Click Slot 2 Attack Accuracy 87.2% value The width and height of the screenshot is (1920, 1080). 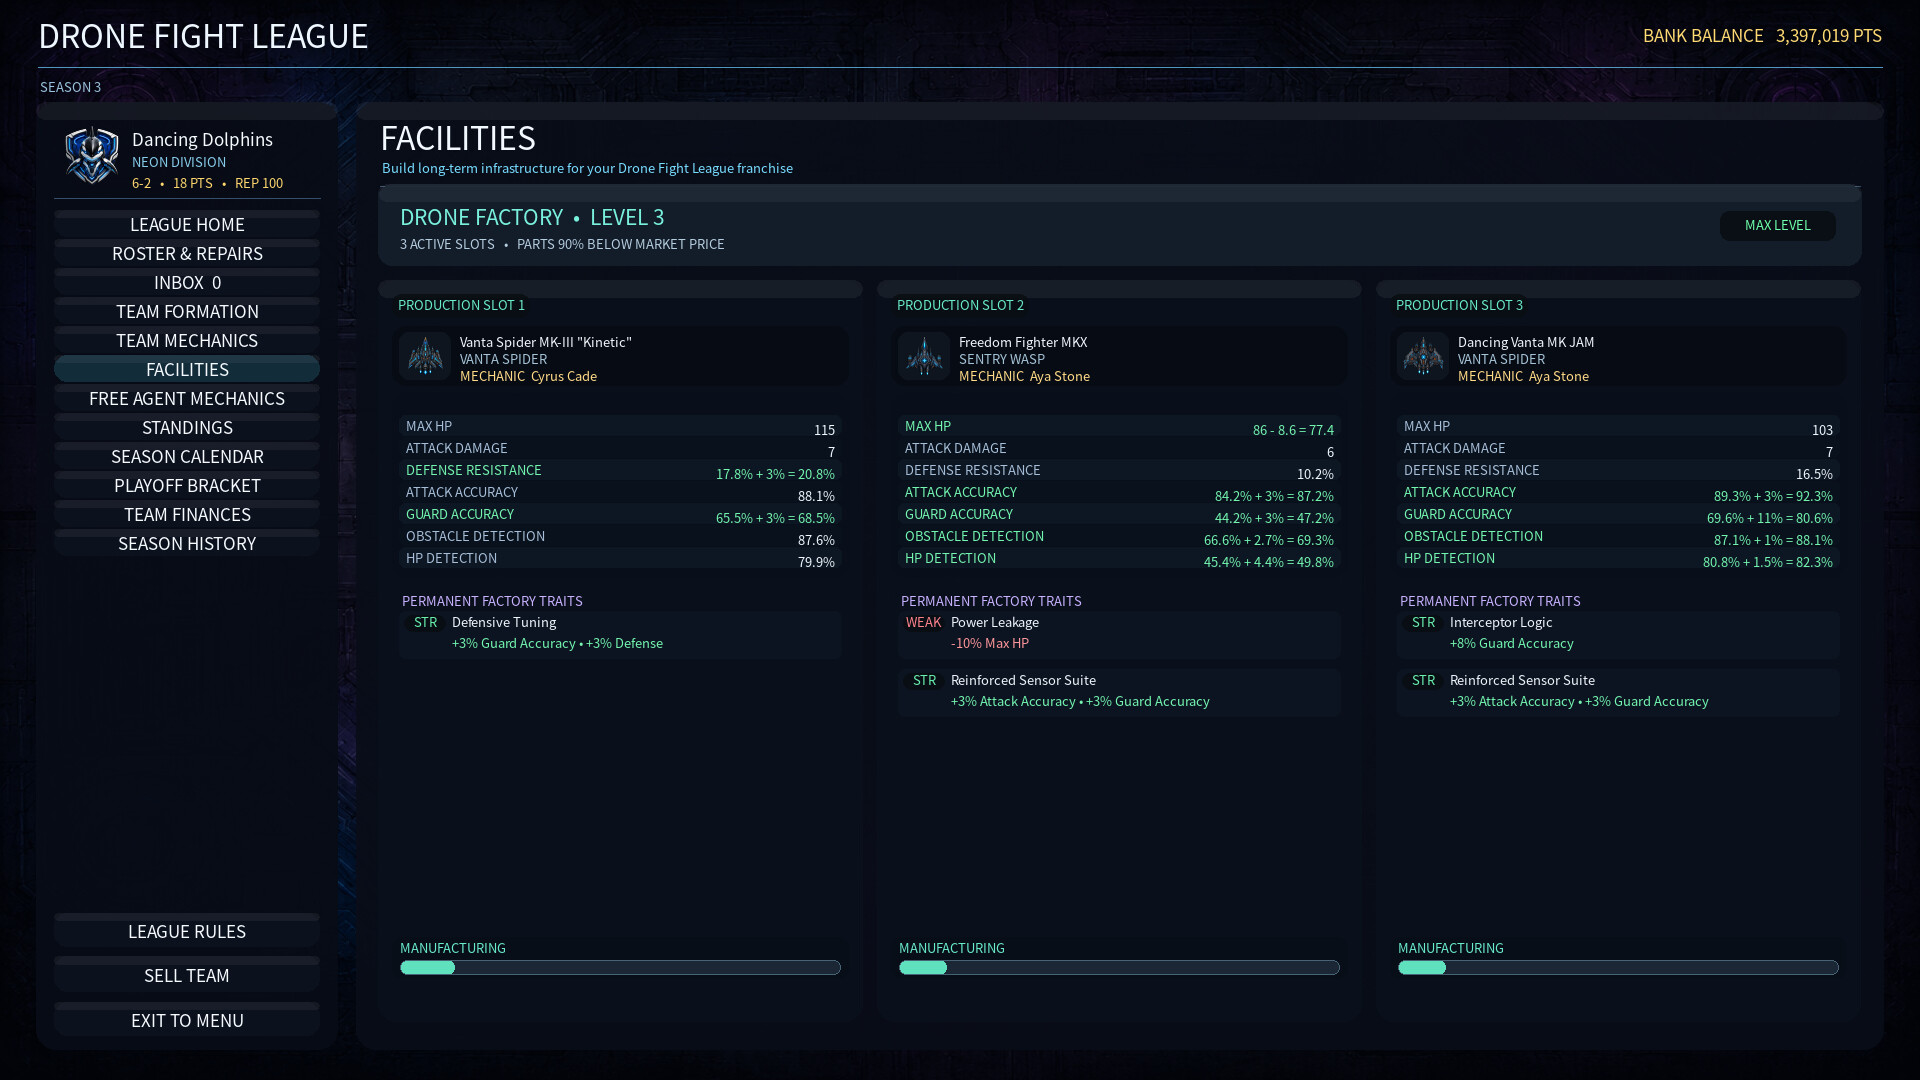point(1274,496)
